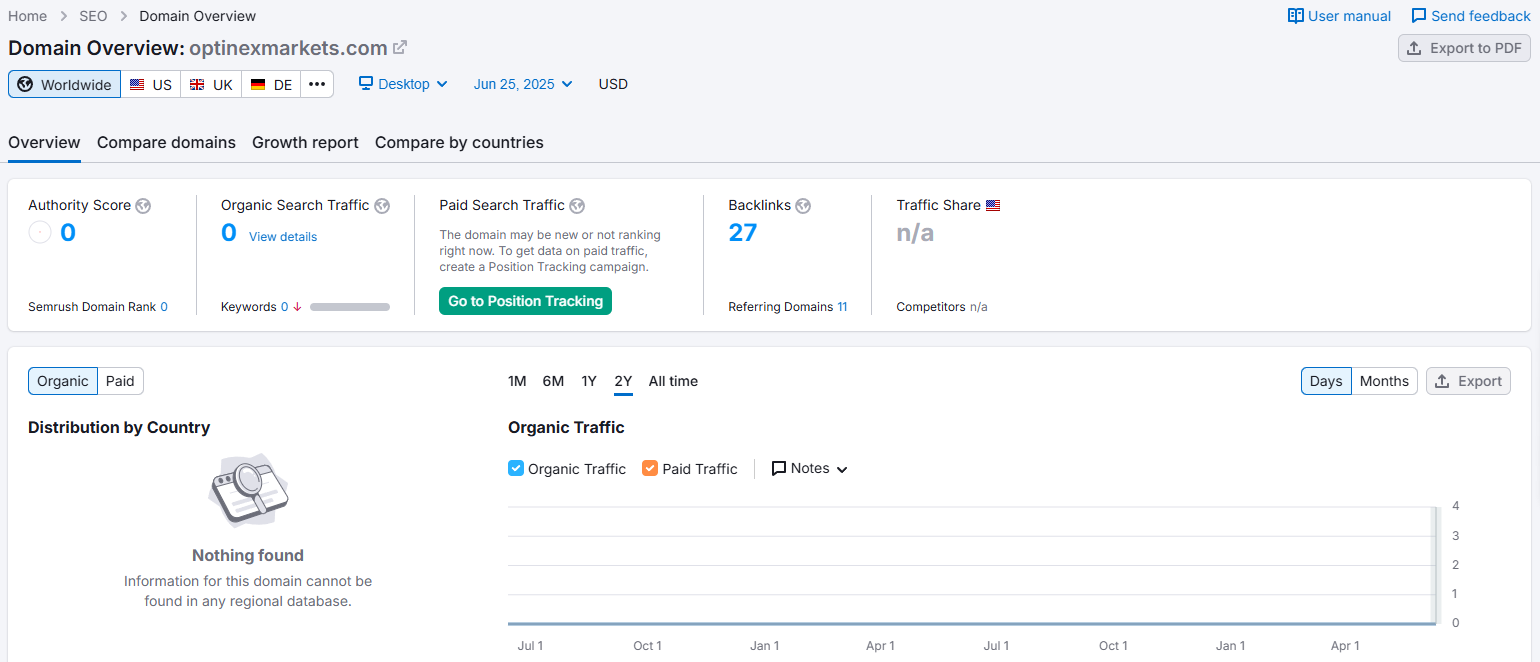Set chart granularity to Months
Viewport: 1540px width, 662px height.
coord(1384,381)
